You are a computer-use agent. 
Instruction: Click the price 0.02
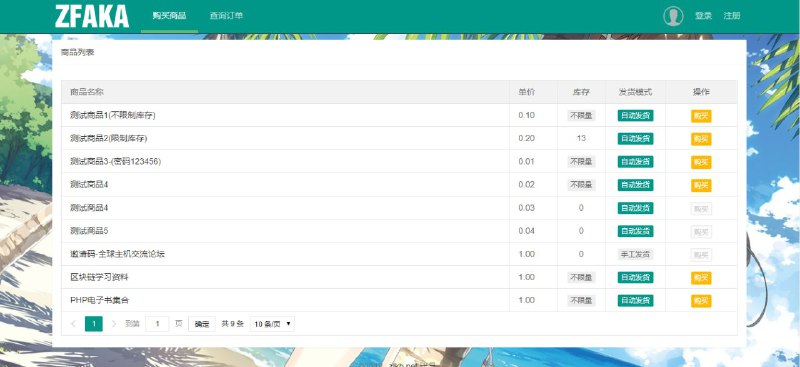coord(526,184)
